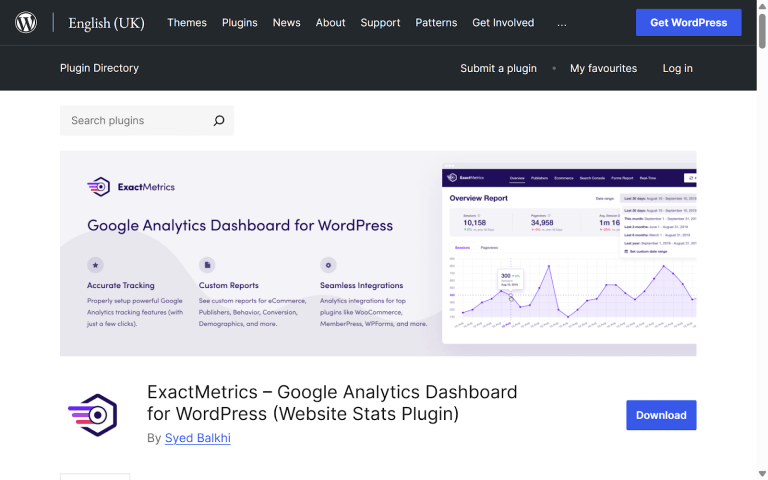Click the Google Analytics Dashboard banner heading
The image size is (768, 480).
coord(240,225)
